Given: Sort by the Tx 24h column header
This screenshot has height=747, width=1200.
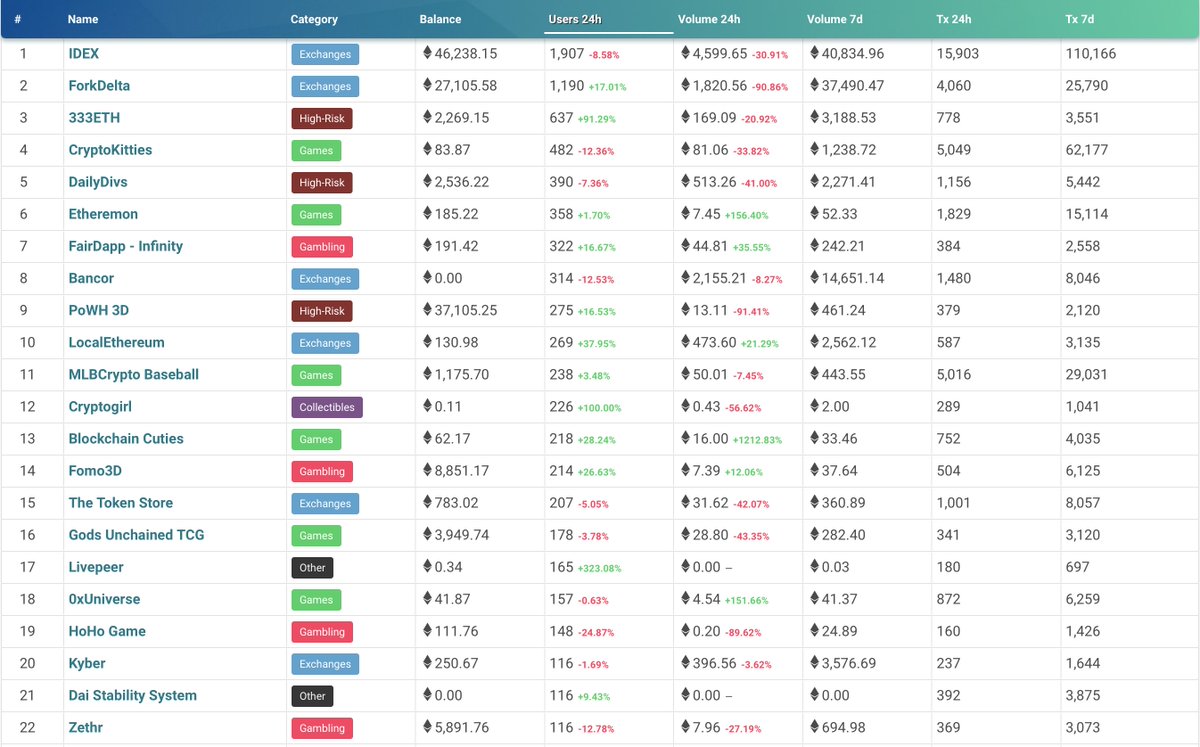Looking at the screenshot, I should (953, 19).
